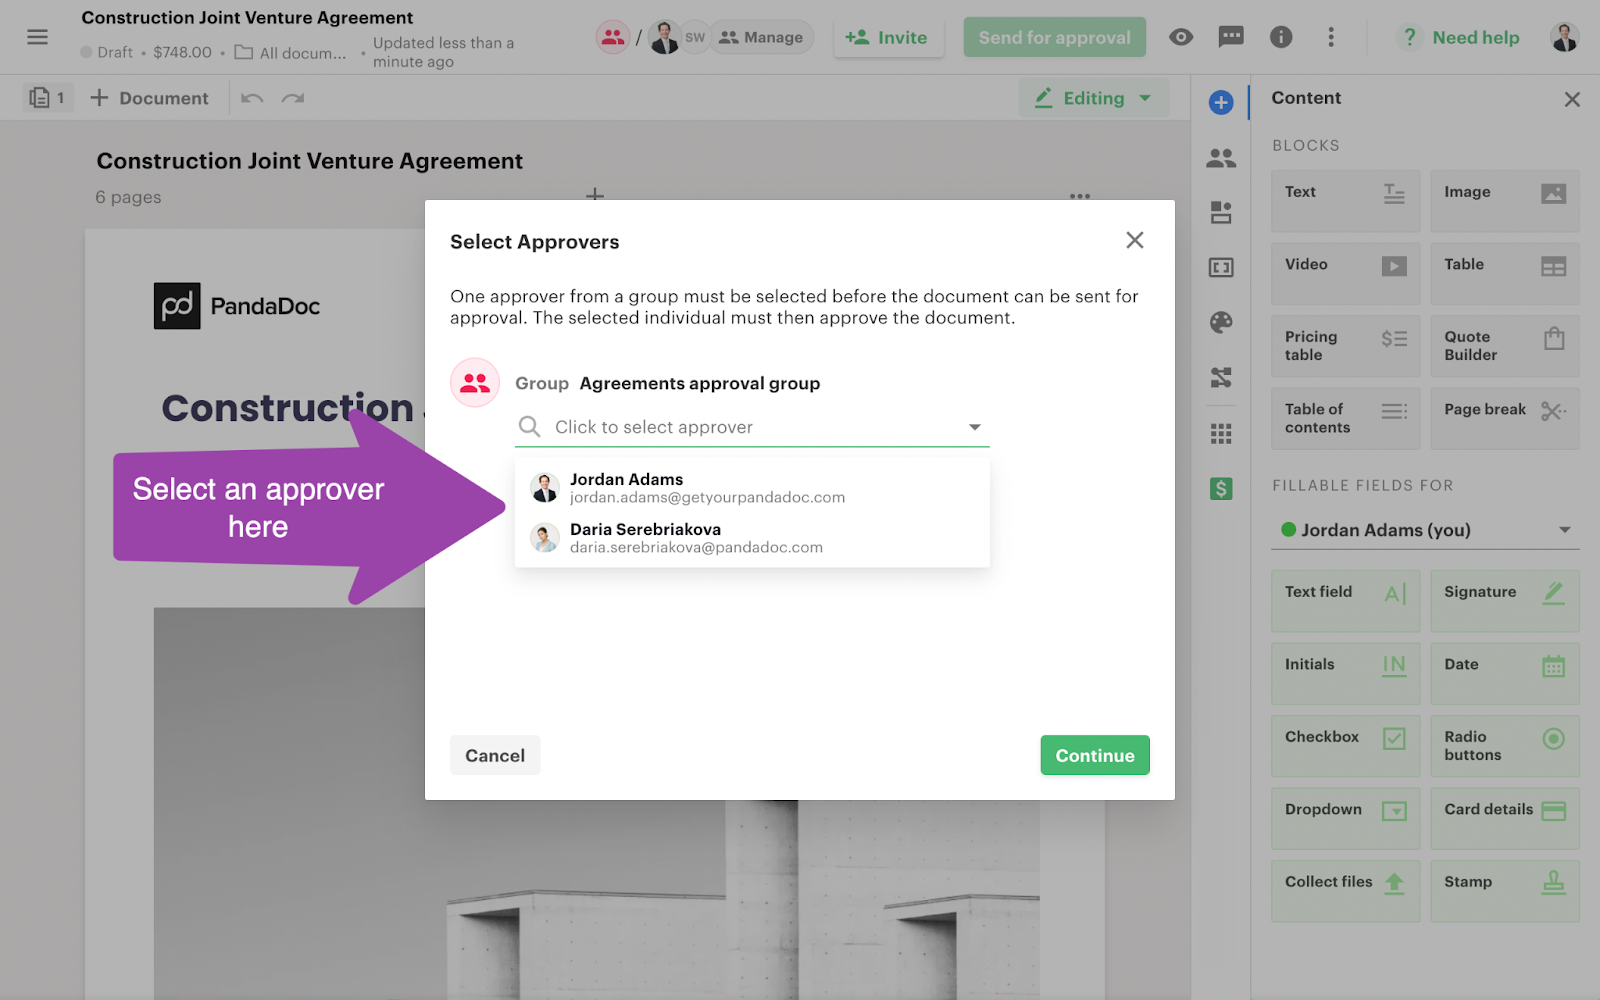
Task: Add a Collect files field
Action: tap(1345, 891)
